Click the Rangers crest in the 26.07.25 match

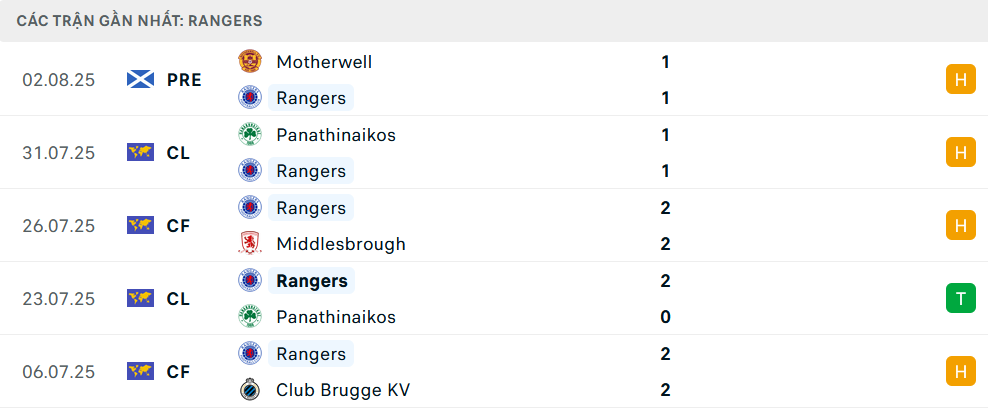pos(250,208)
